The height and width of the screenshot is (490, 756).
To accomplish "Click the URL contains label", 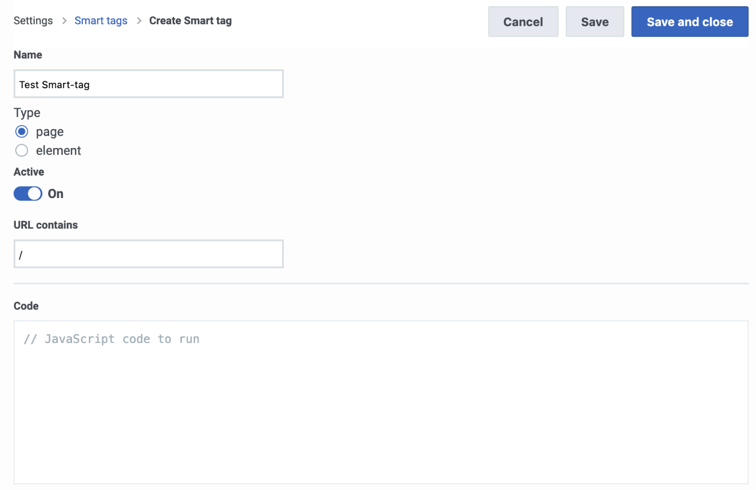I will point(46,225).
